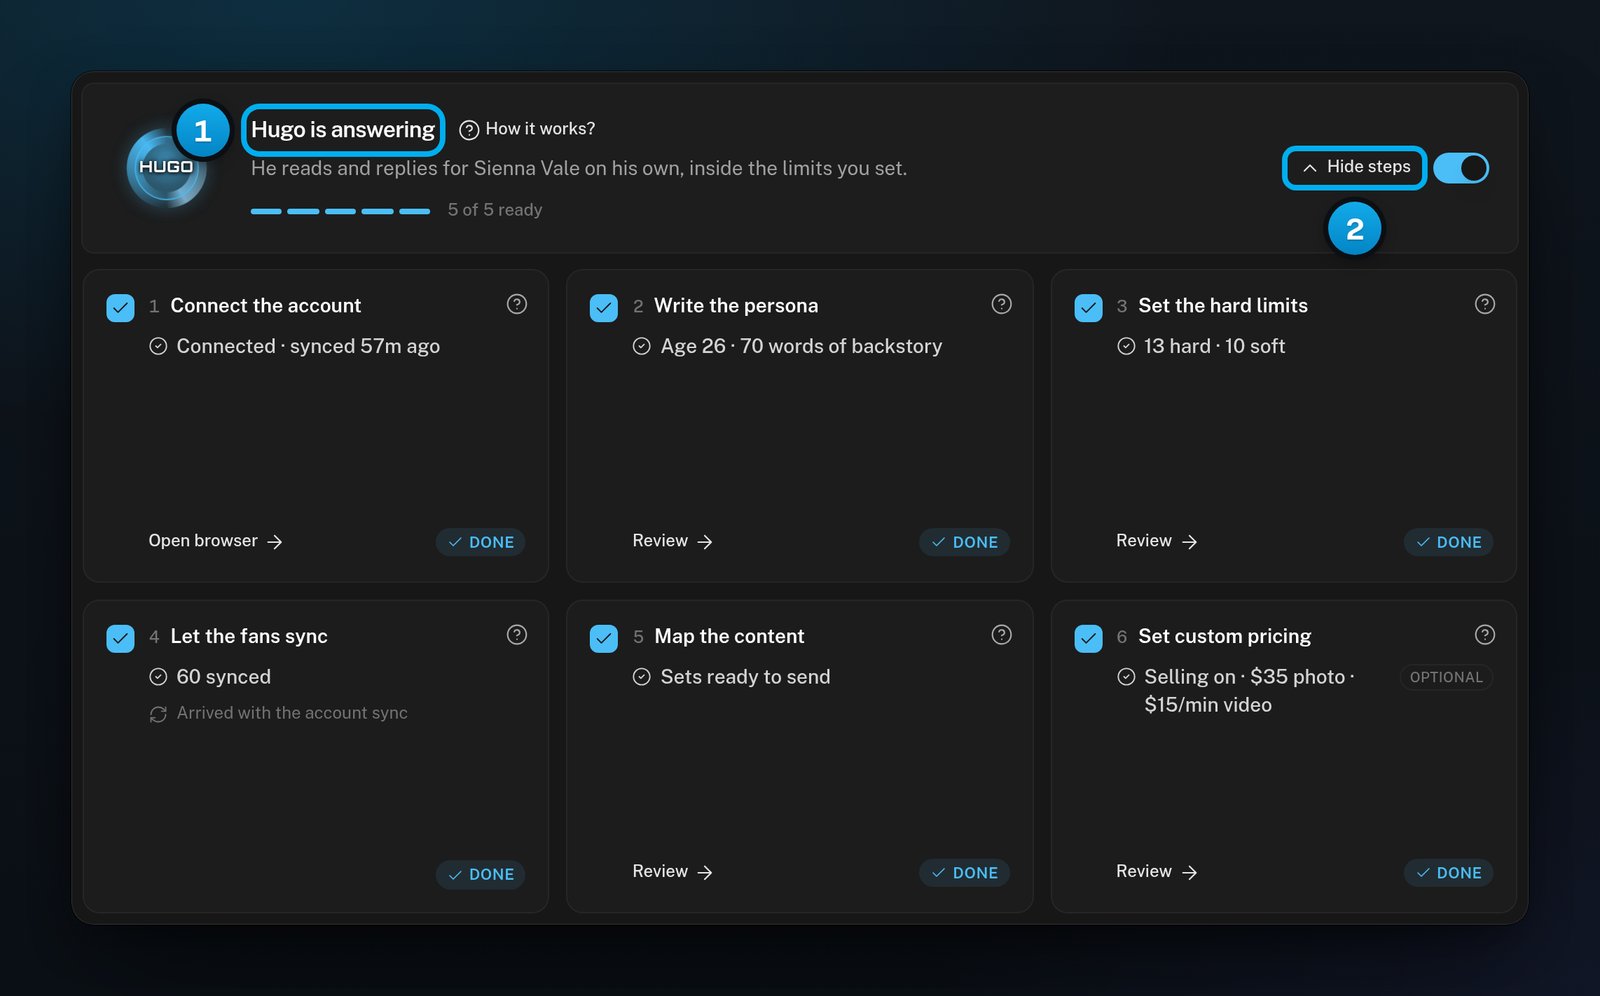Click the 5 of 5 ready label
The width and height of the screenshot is (1600, 996).
[495, 210]
